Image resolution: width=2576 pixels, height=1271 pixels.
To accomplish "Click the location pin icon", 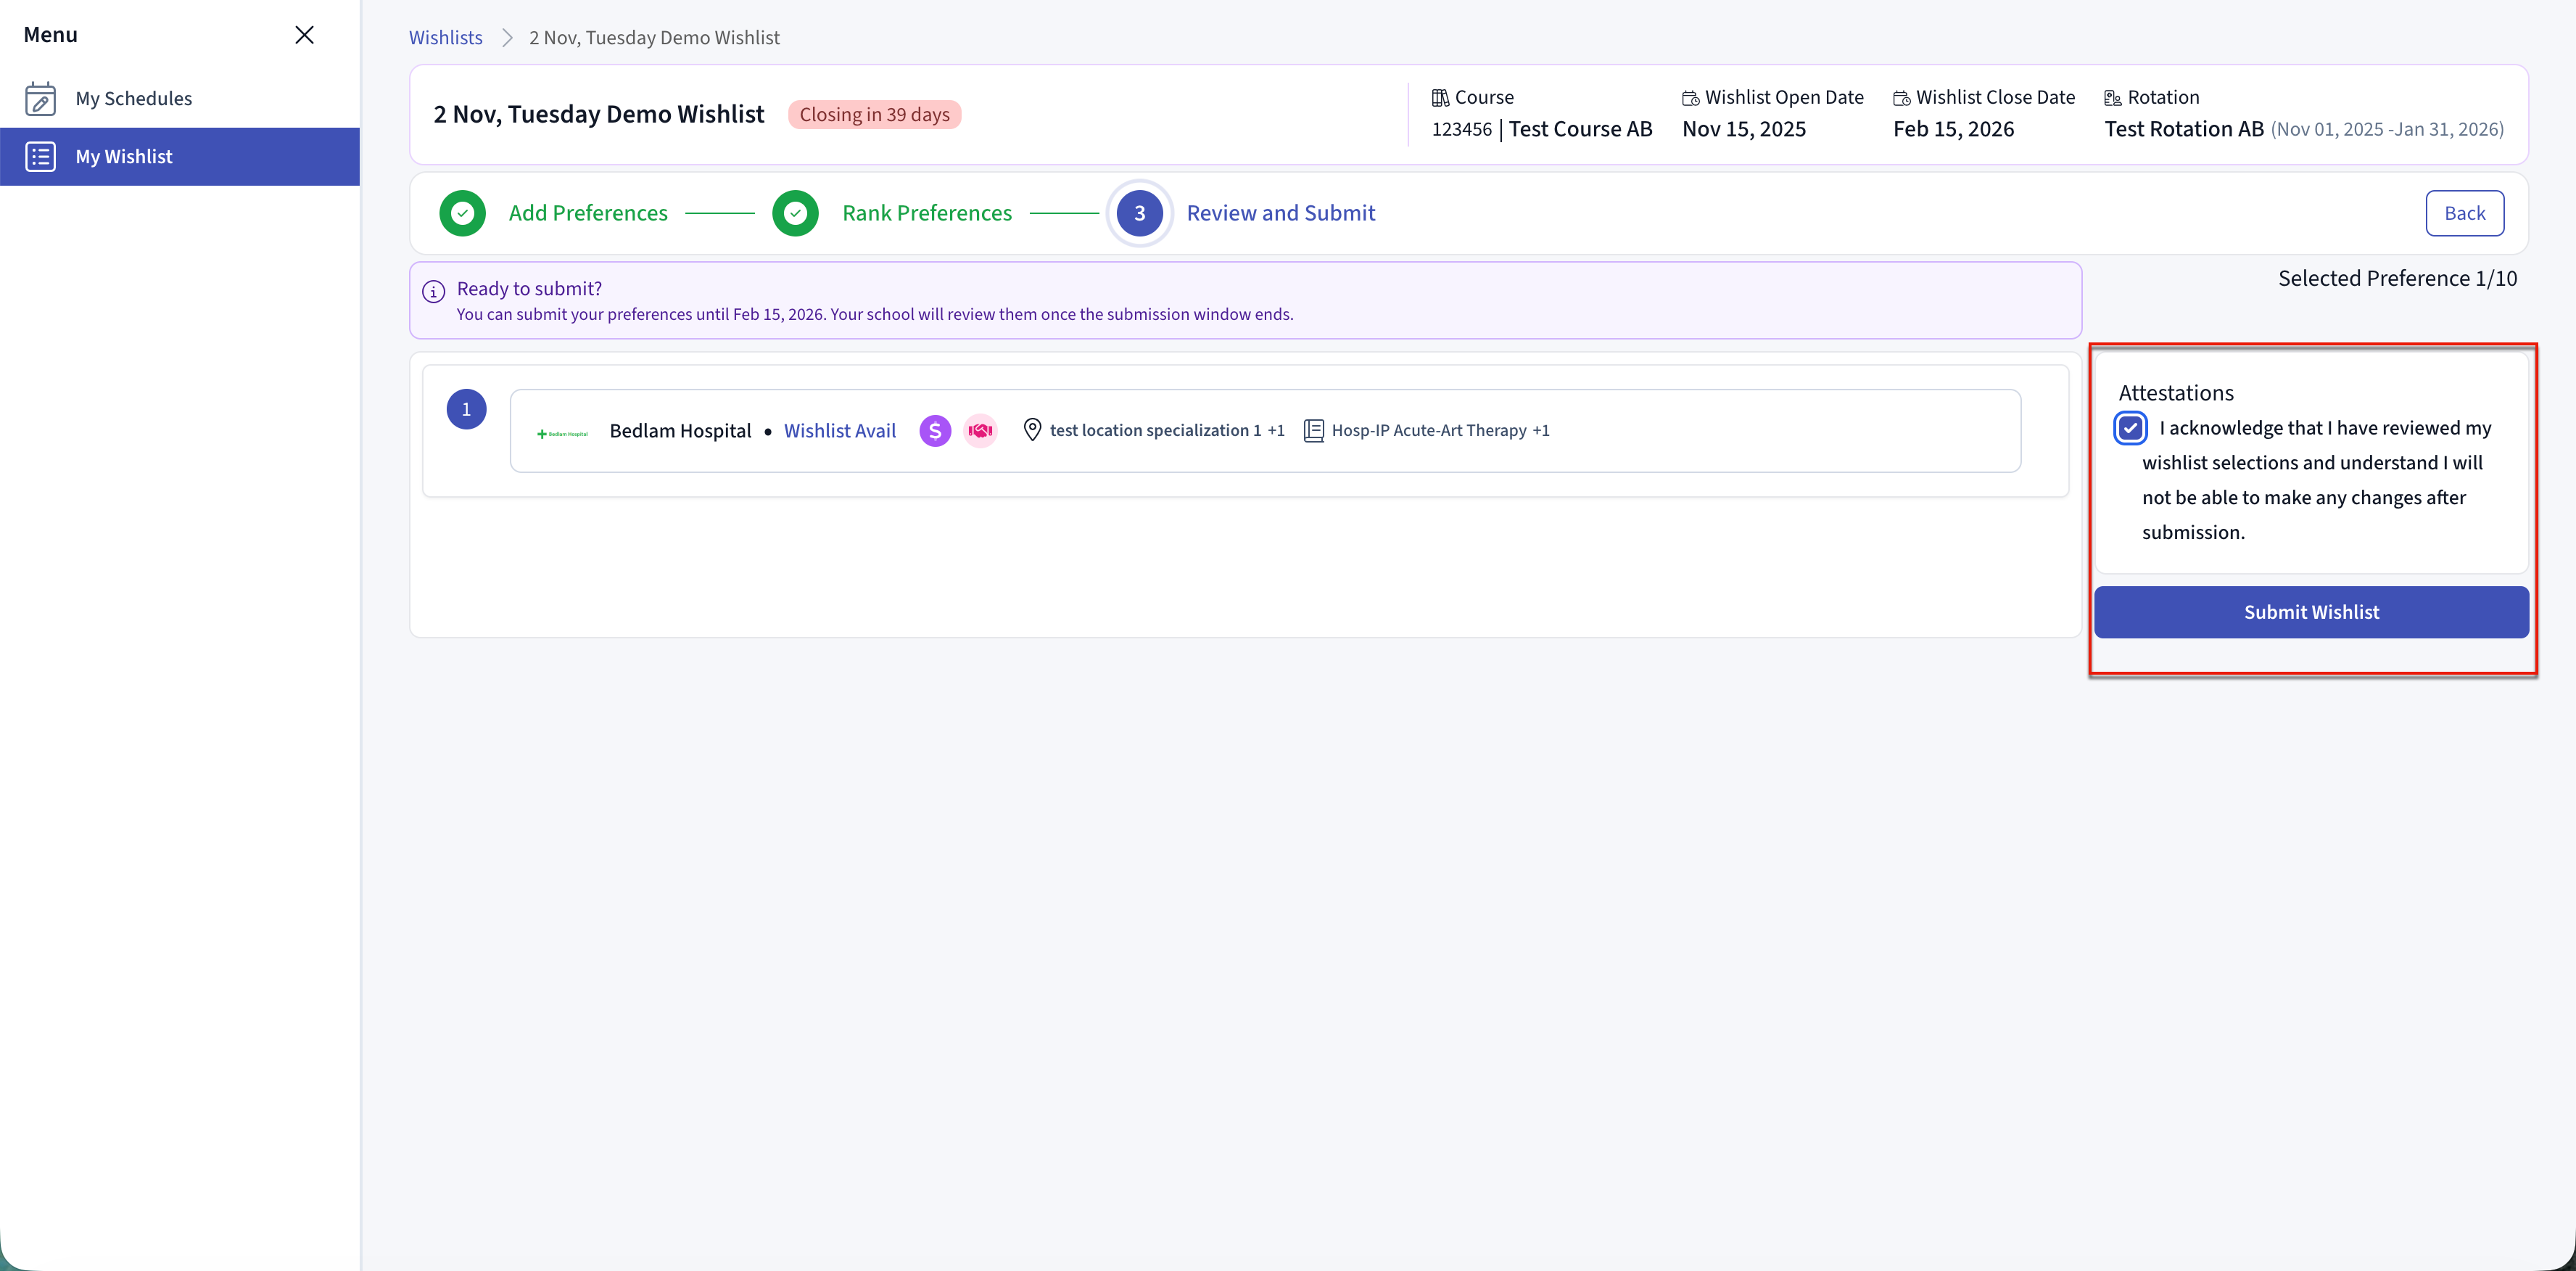I will click(1032, 430).
